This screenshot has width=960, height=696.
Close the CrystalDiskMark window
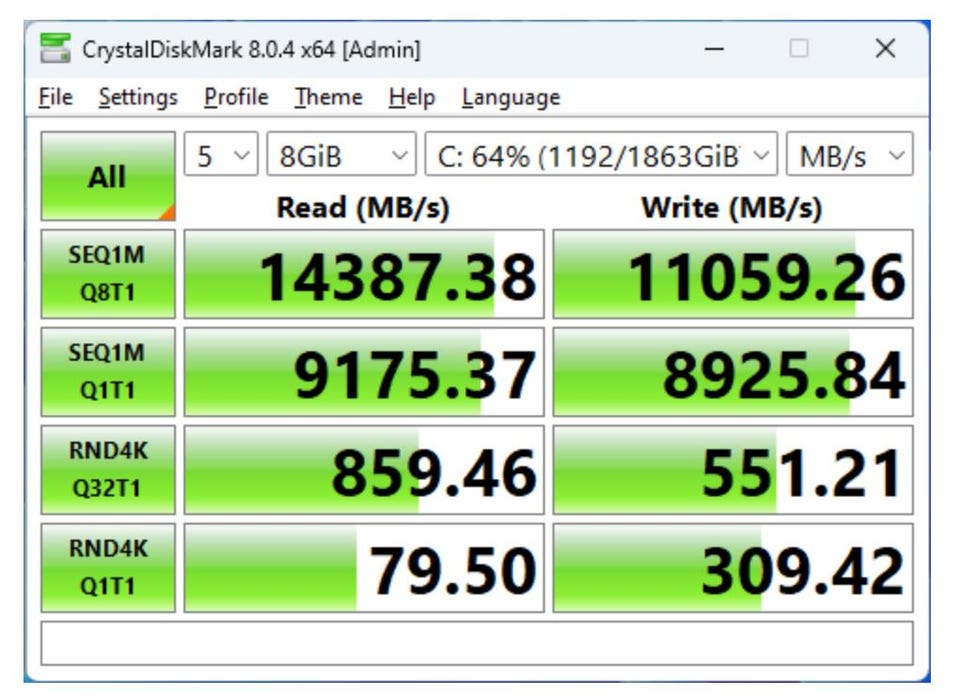(x=885, y=48)
